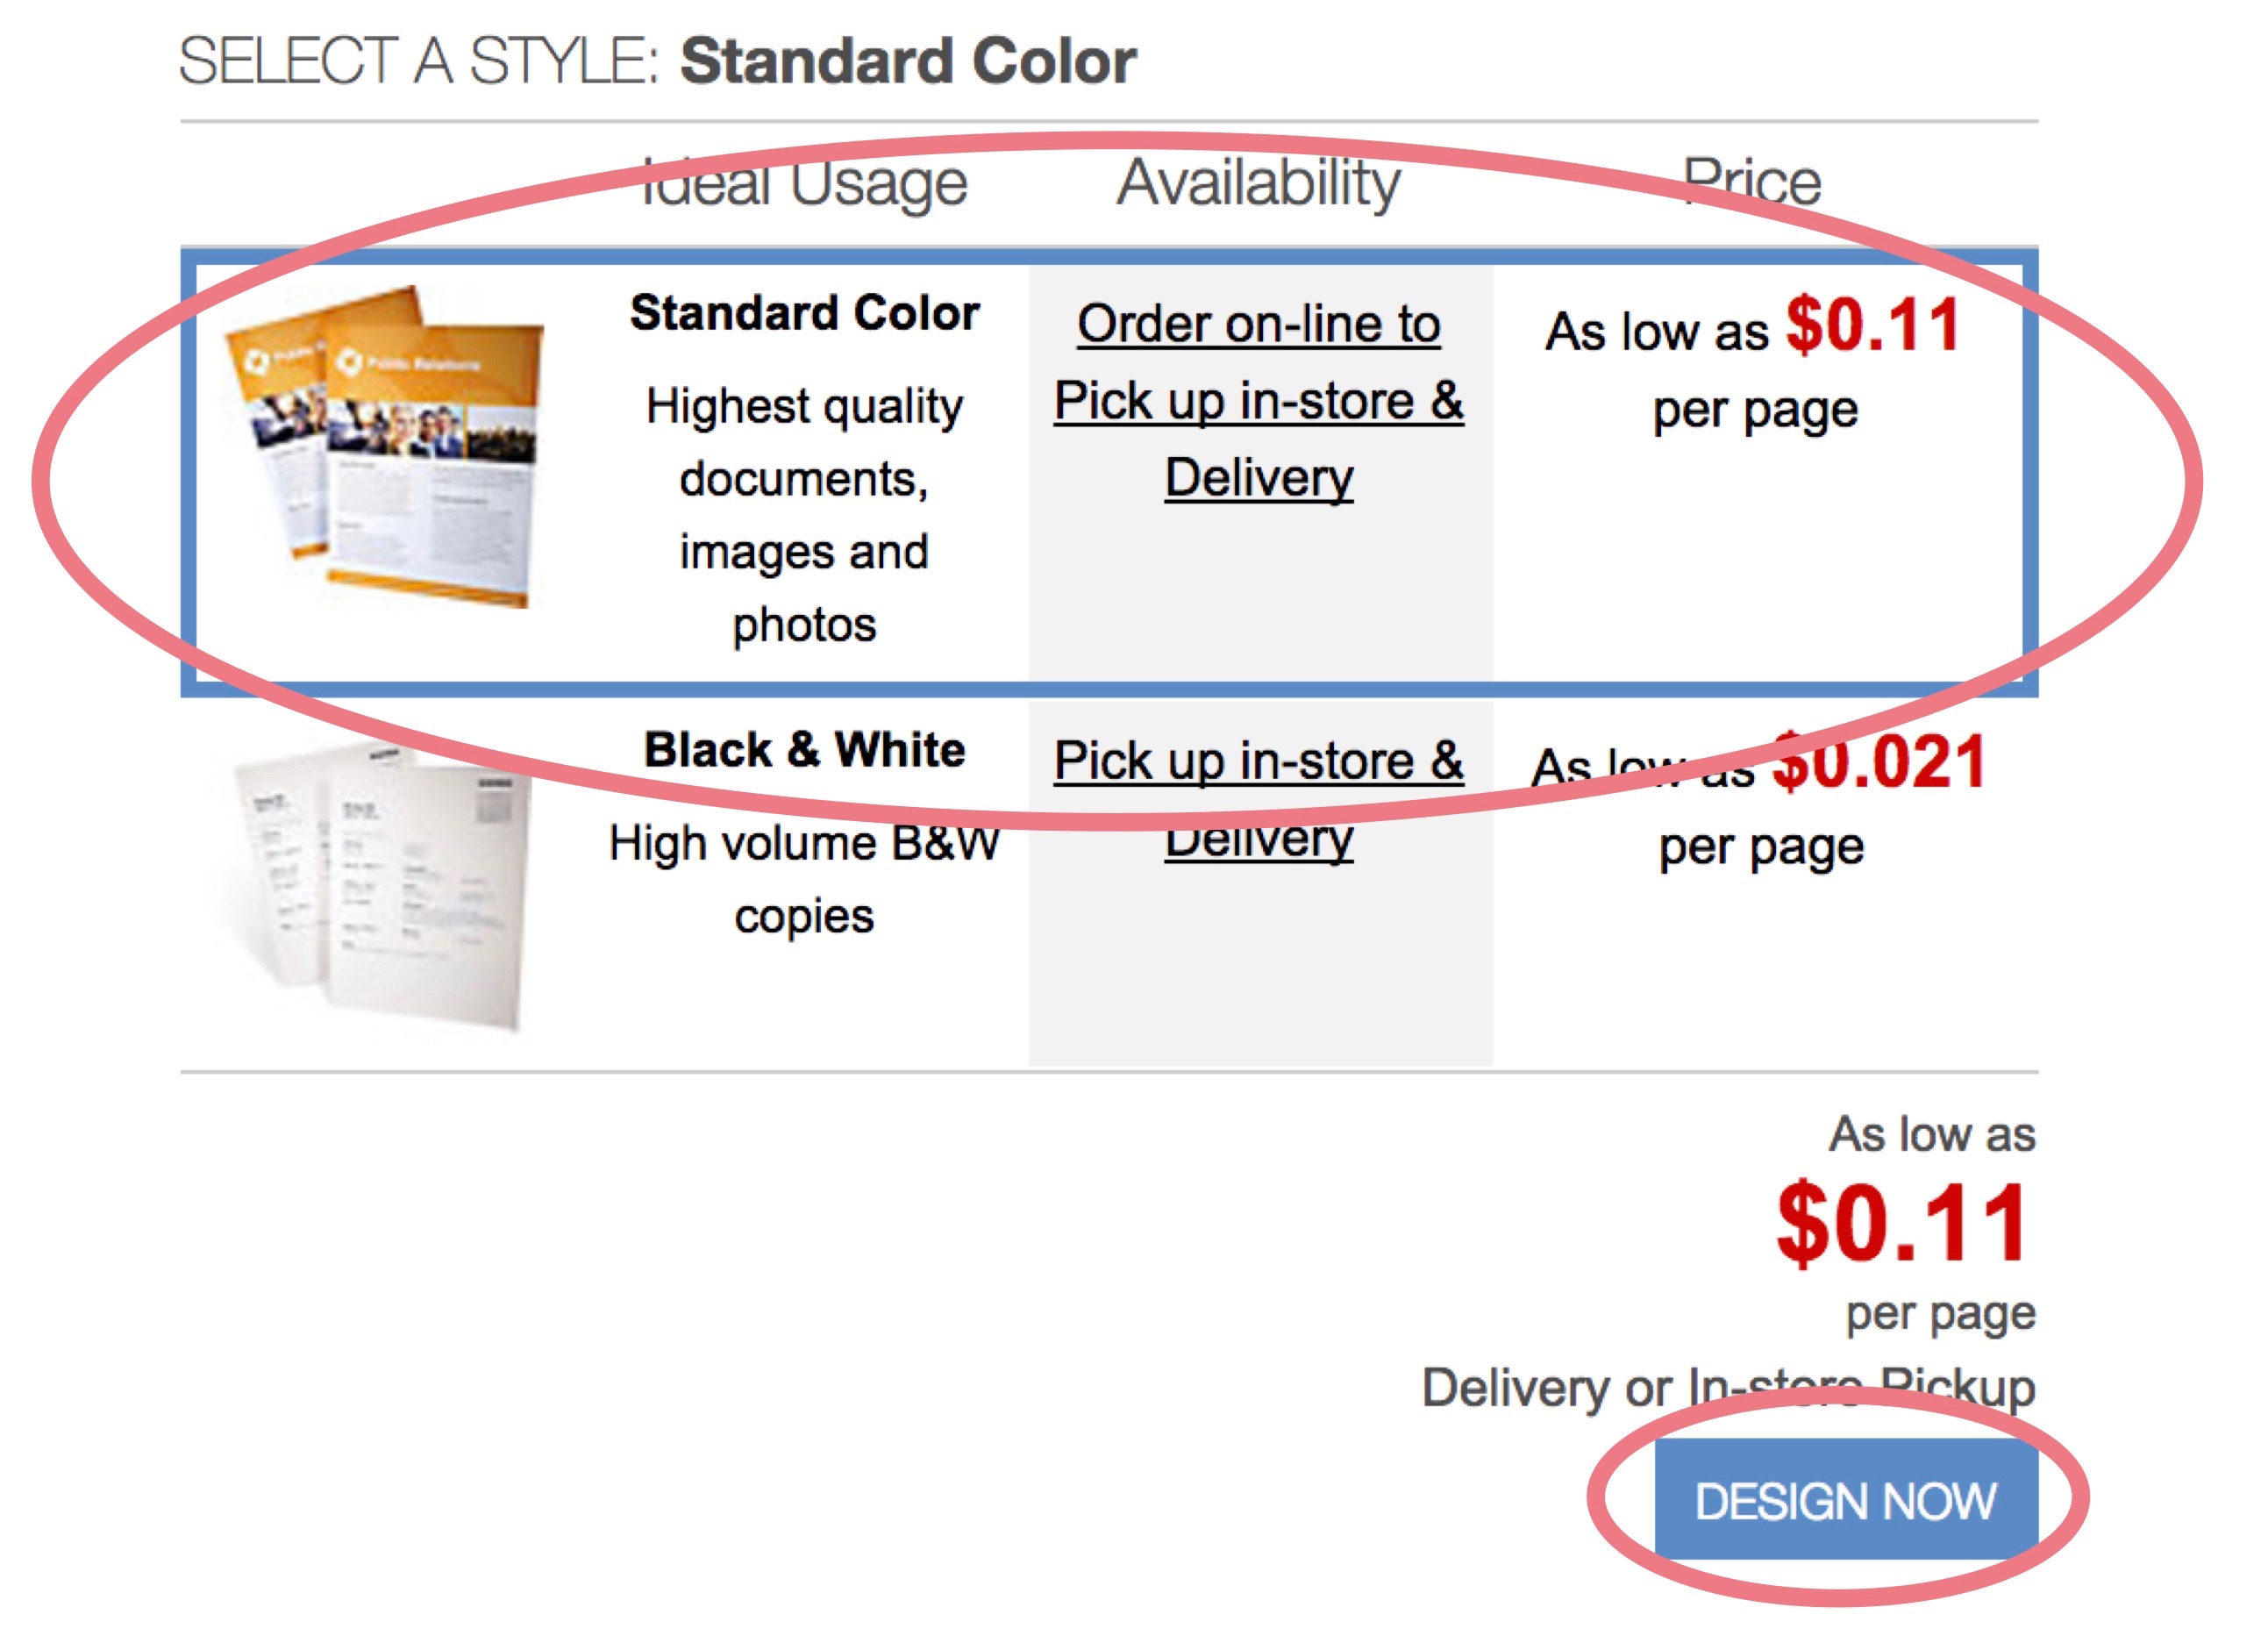Choose the Black & White style title
The width and height of the screenshot is (2268, 1643).
804,749
